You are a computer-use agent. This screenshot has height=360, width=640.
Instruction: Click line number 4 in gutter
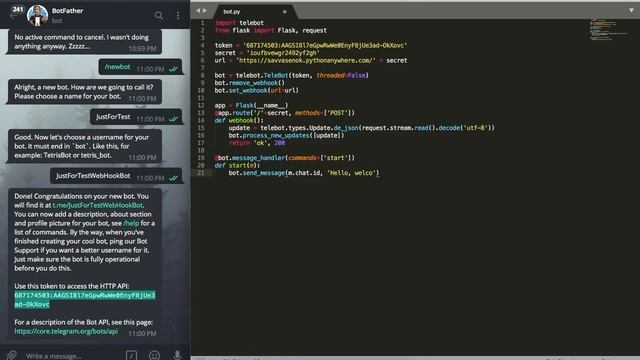tap(202, 45)
